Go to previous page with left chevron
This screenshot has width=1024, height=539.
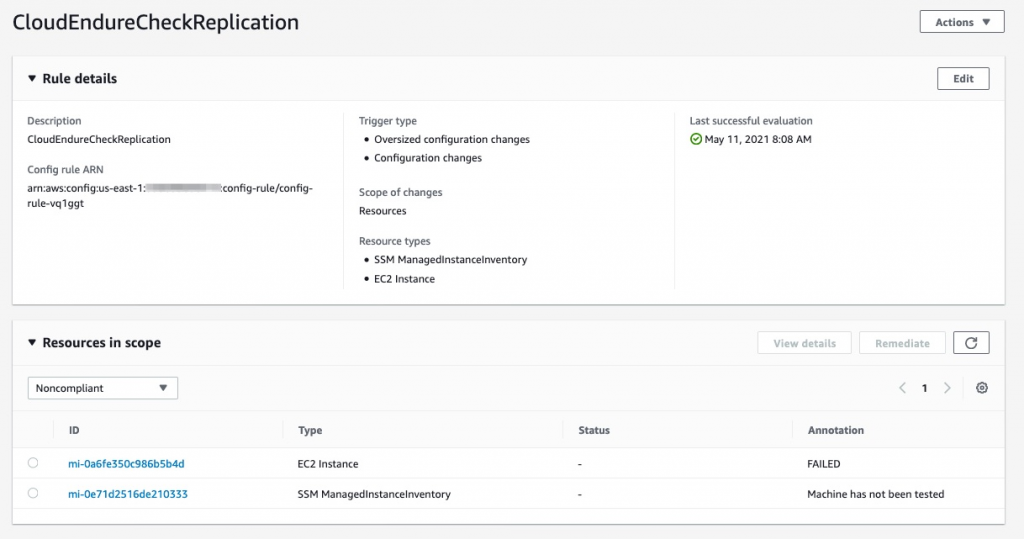(903, 388)
